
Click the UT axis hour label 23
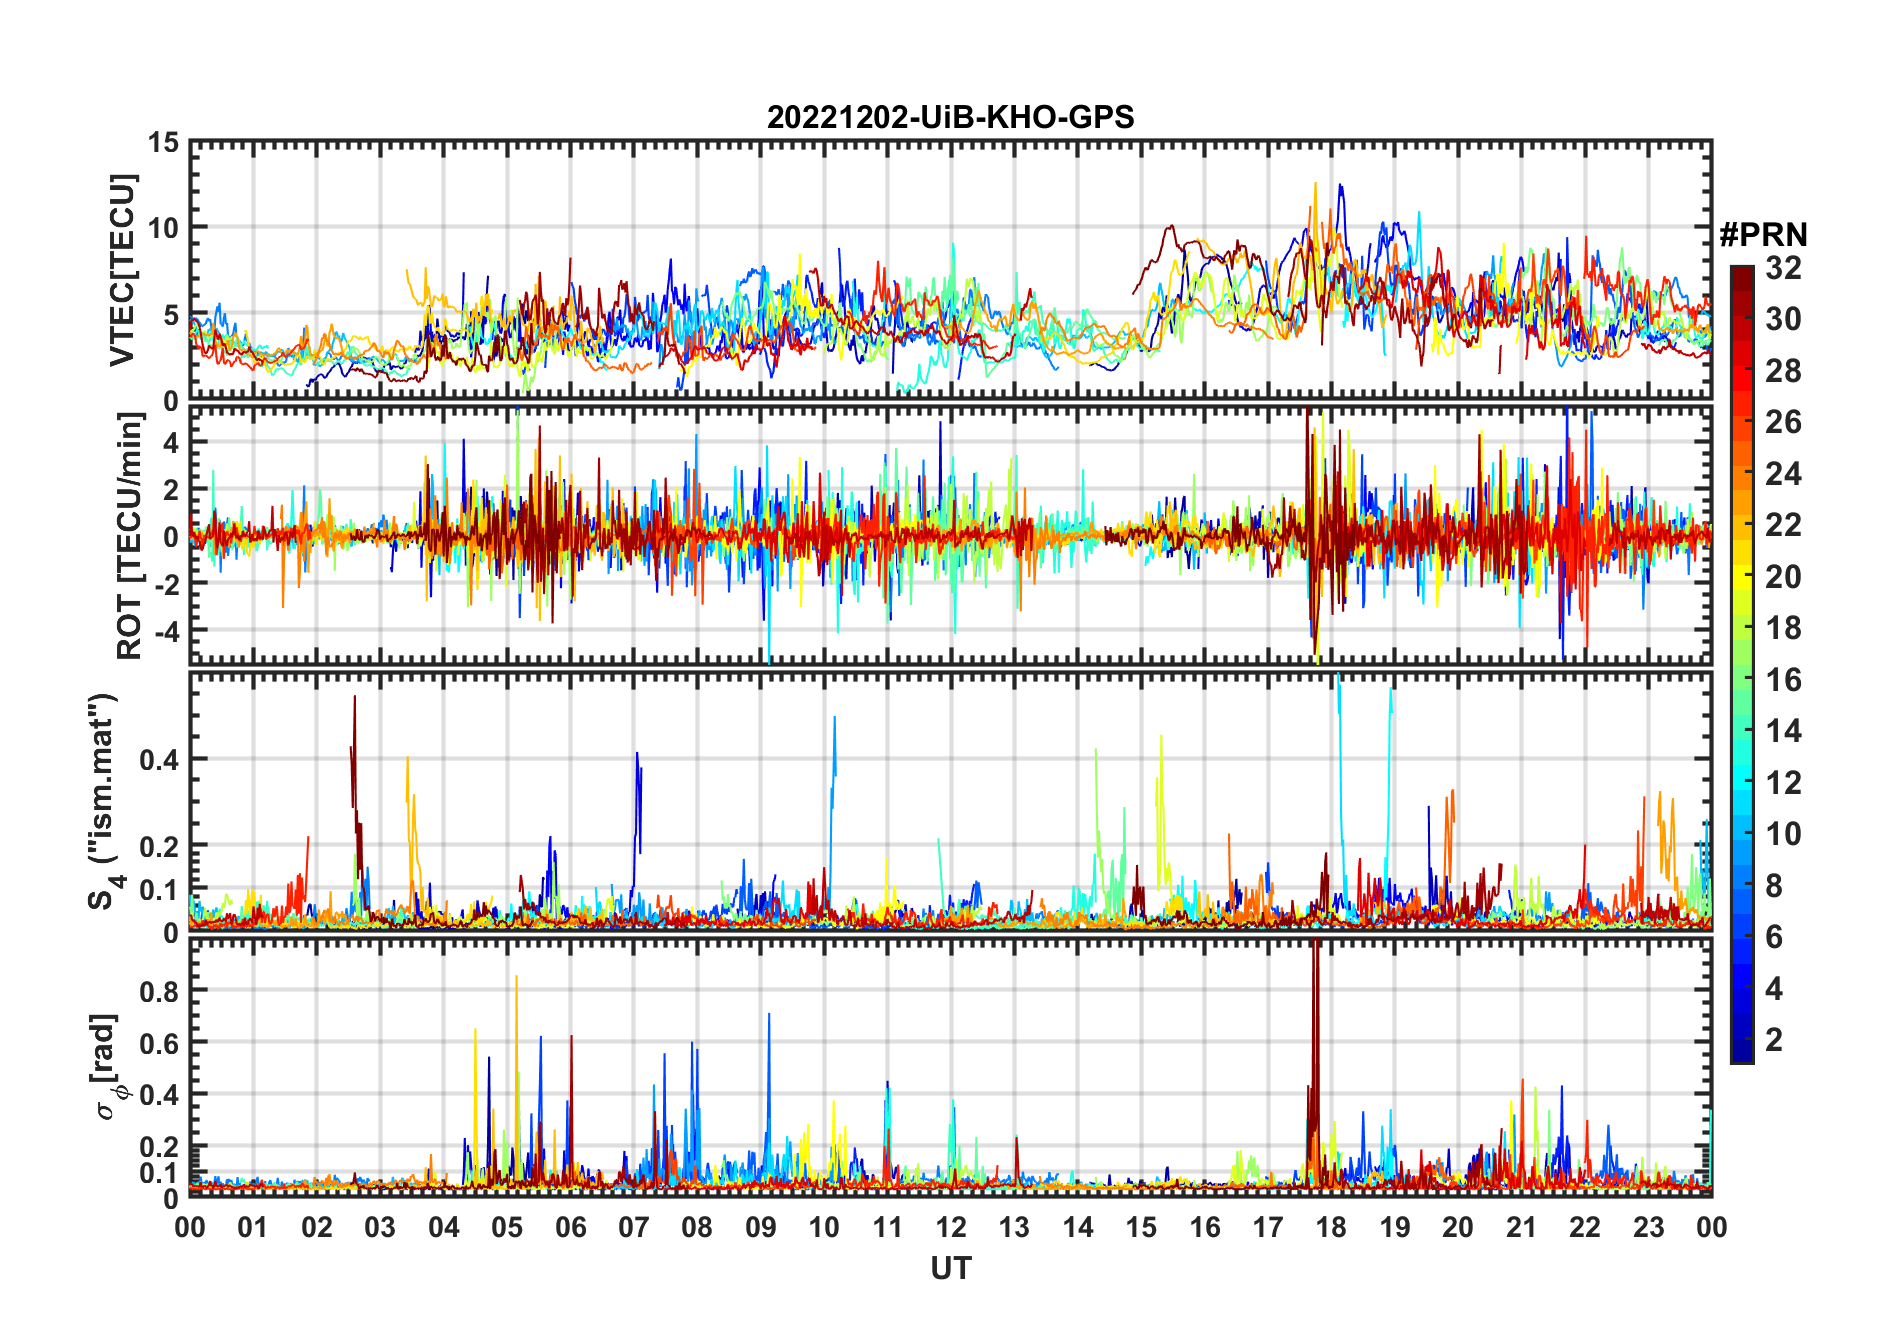coord(1648,1227)
